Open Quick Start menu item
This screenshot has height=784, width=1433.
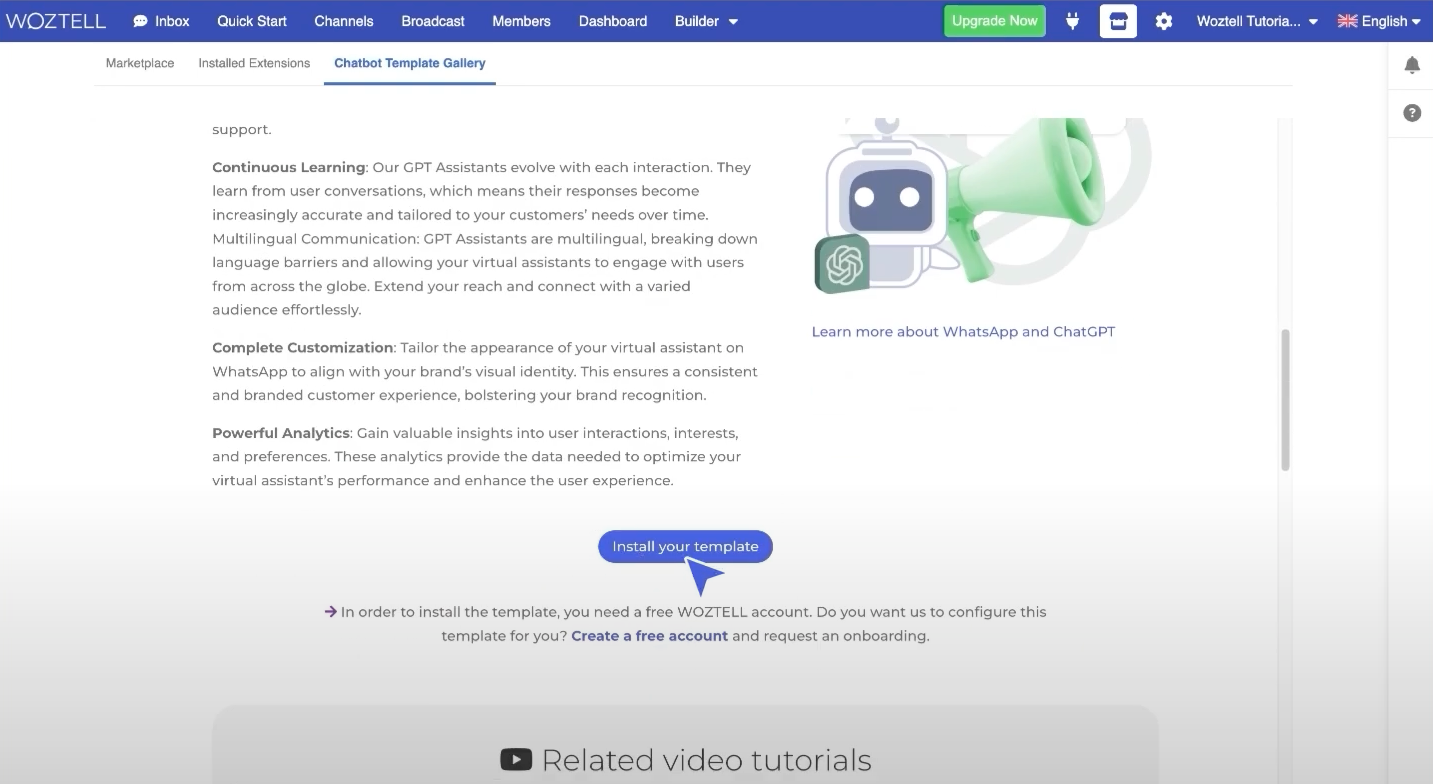pyautogui.click(x=252, y=21)
